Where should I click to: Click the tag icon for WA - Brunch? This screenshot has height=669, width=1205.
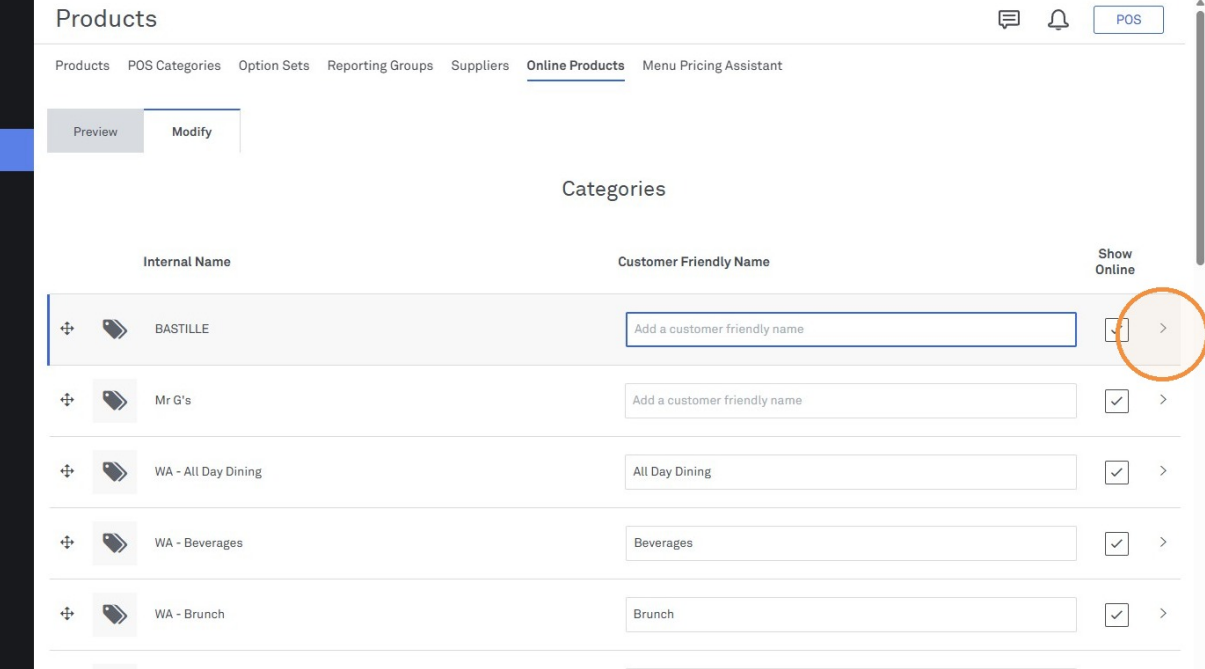pyautogui.click(x=115, y=614)
